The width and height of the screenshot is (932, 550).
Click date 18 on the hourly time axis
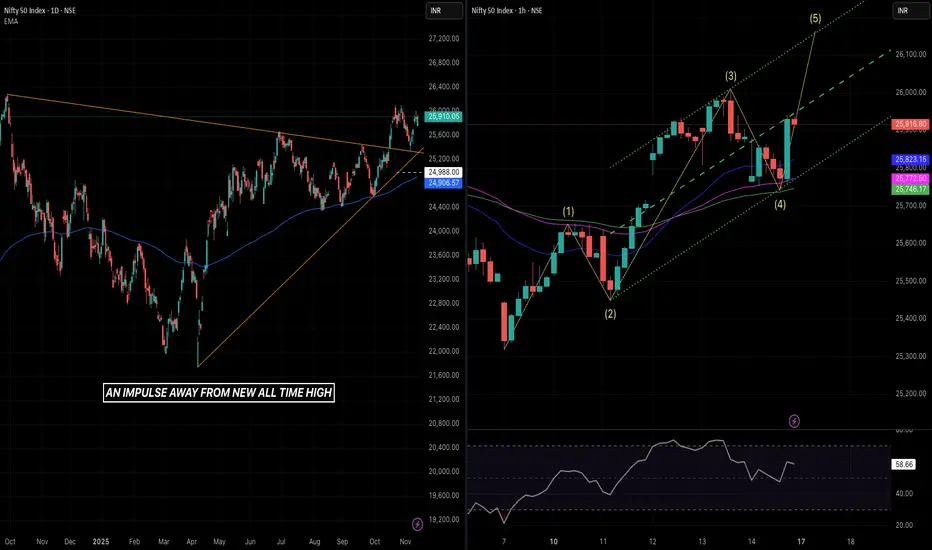(851, 542)
